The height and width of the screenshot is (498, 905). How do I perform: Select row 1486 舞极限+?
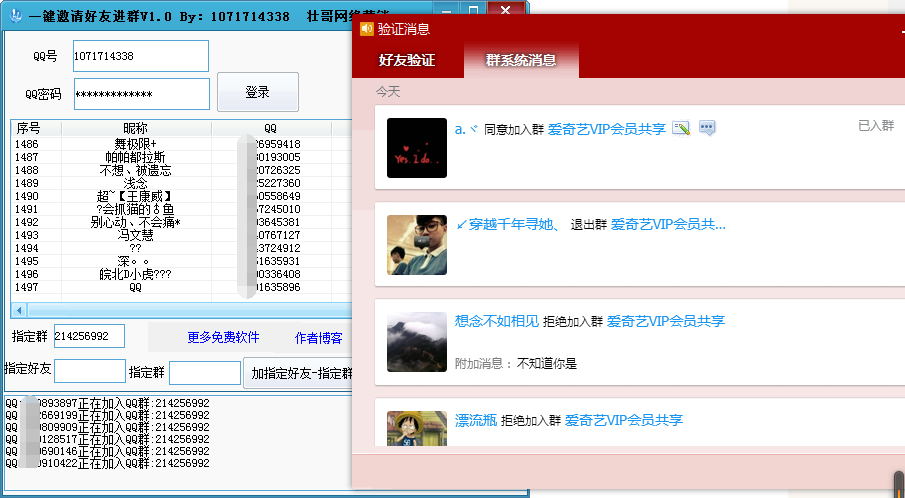point(181,144)
